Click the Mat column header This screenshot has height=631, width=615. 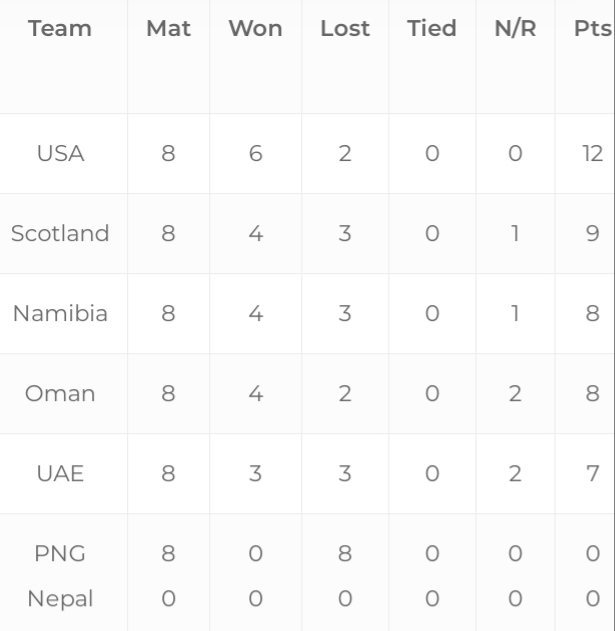tap(168, 29)
